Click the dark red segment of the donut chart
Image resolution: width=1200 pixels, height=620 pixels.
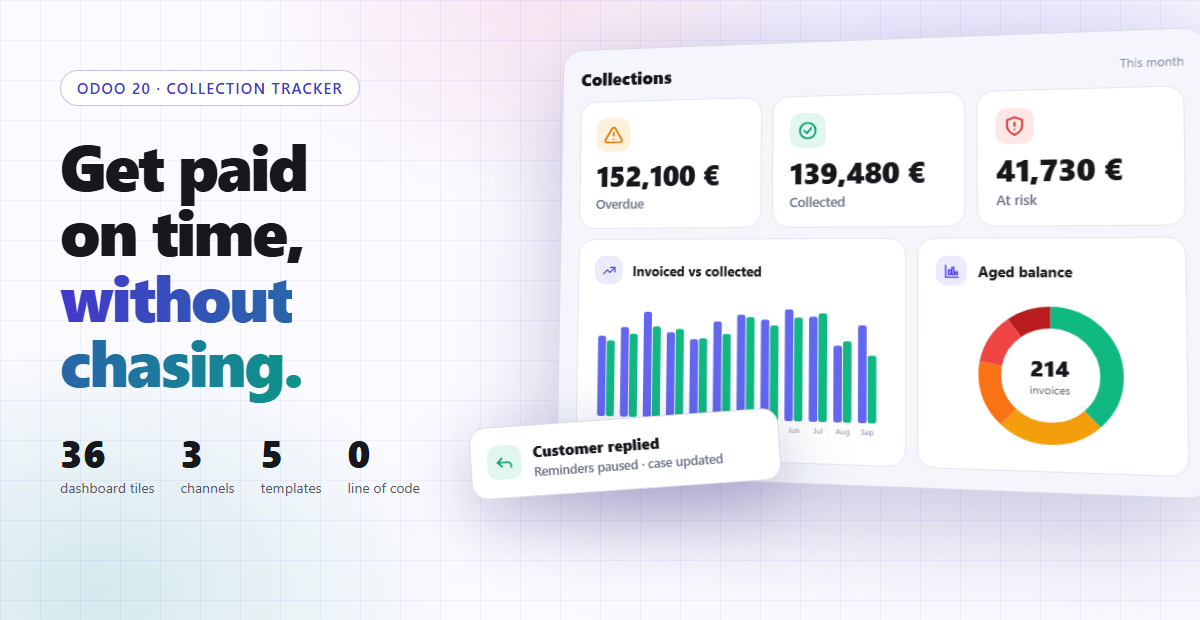click(1031, 320)
